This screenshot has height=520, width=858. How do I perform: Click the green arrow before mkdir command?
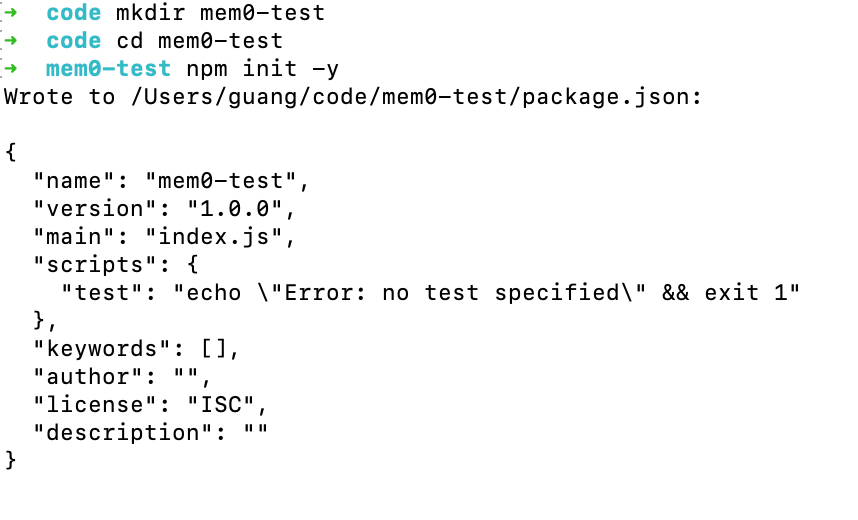point(10,13)
